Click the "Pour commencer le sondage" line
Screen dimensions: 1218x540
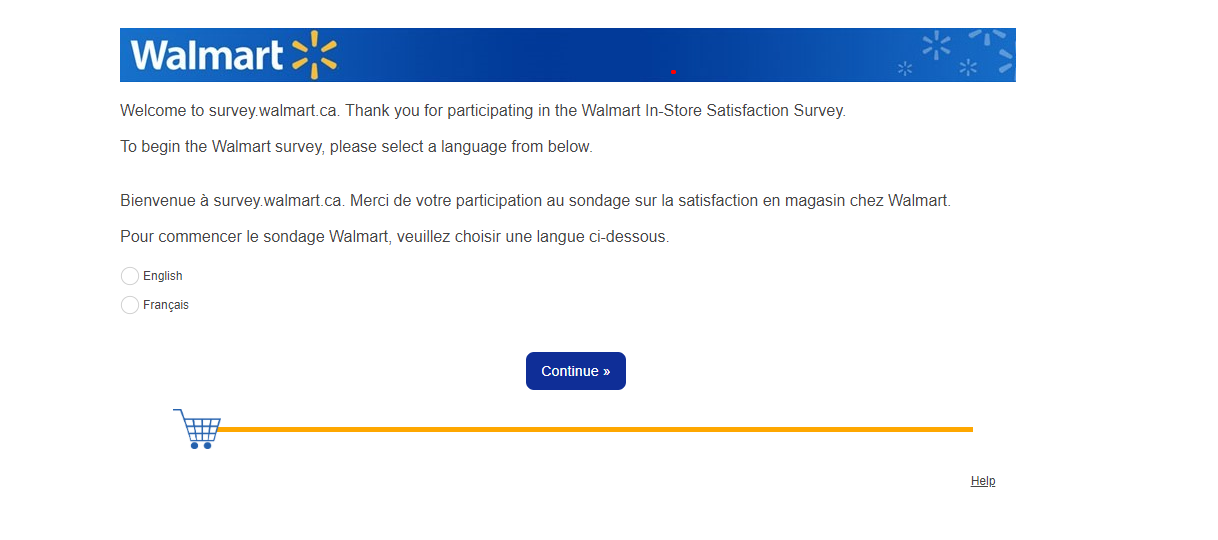tap(394, 237)
